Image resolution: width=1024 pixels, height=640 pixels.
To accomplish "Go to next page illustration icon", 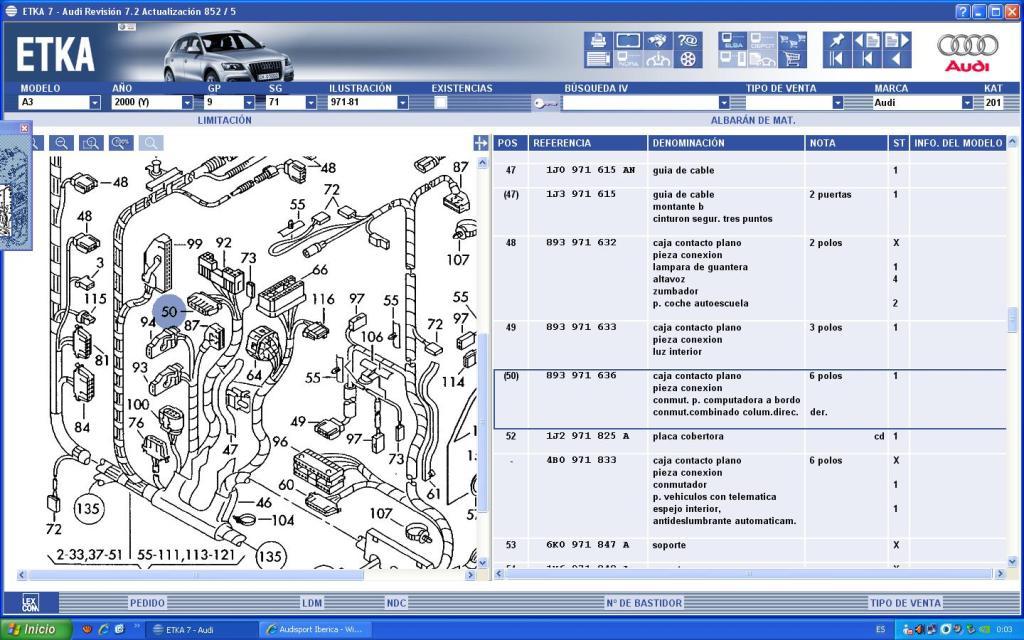I will tap(897, 40).
